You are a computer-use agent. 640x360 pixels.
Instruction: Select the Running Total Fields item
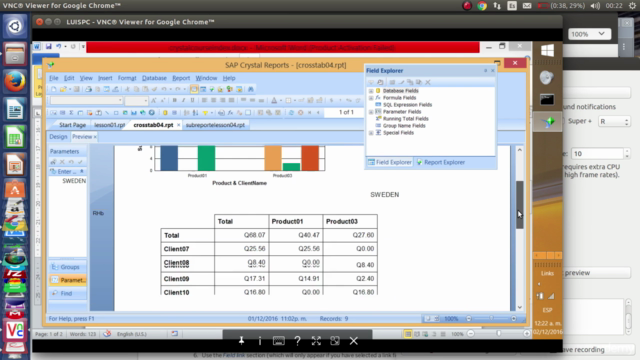tap(406, 119)
